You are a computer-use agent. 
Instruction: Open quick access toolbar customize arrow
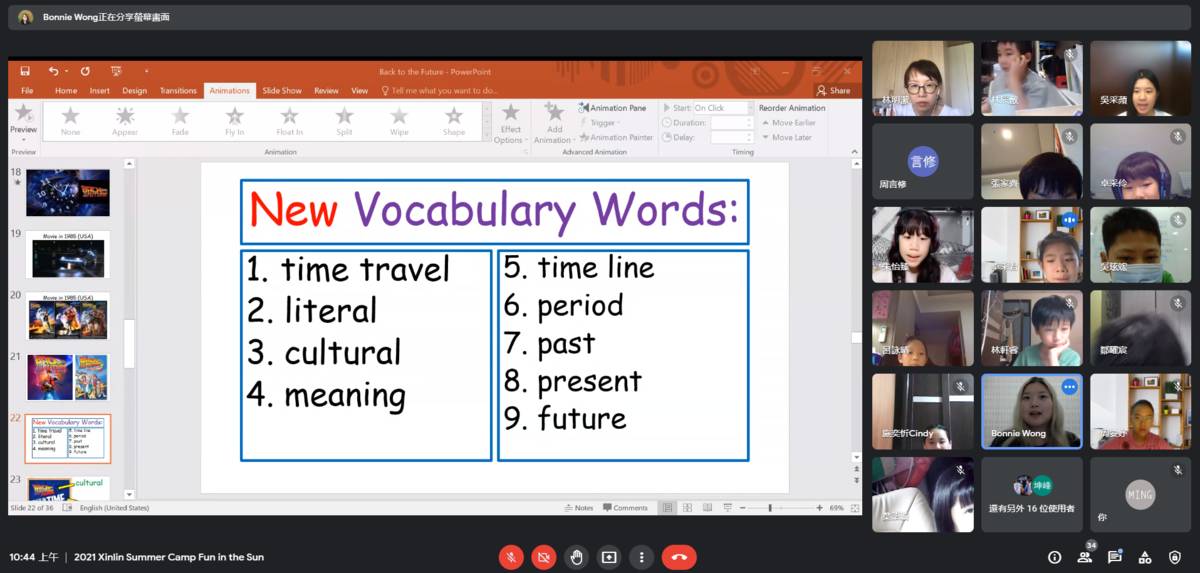click(146, 71)
